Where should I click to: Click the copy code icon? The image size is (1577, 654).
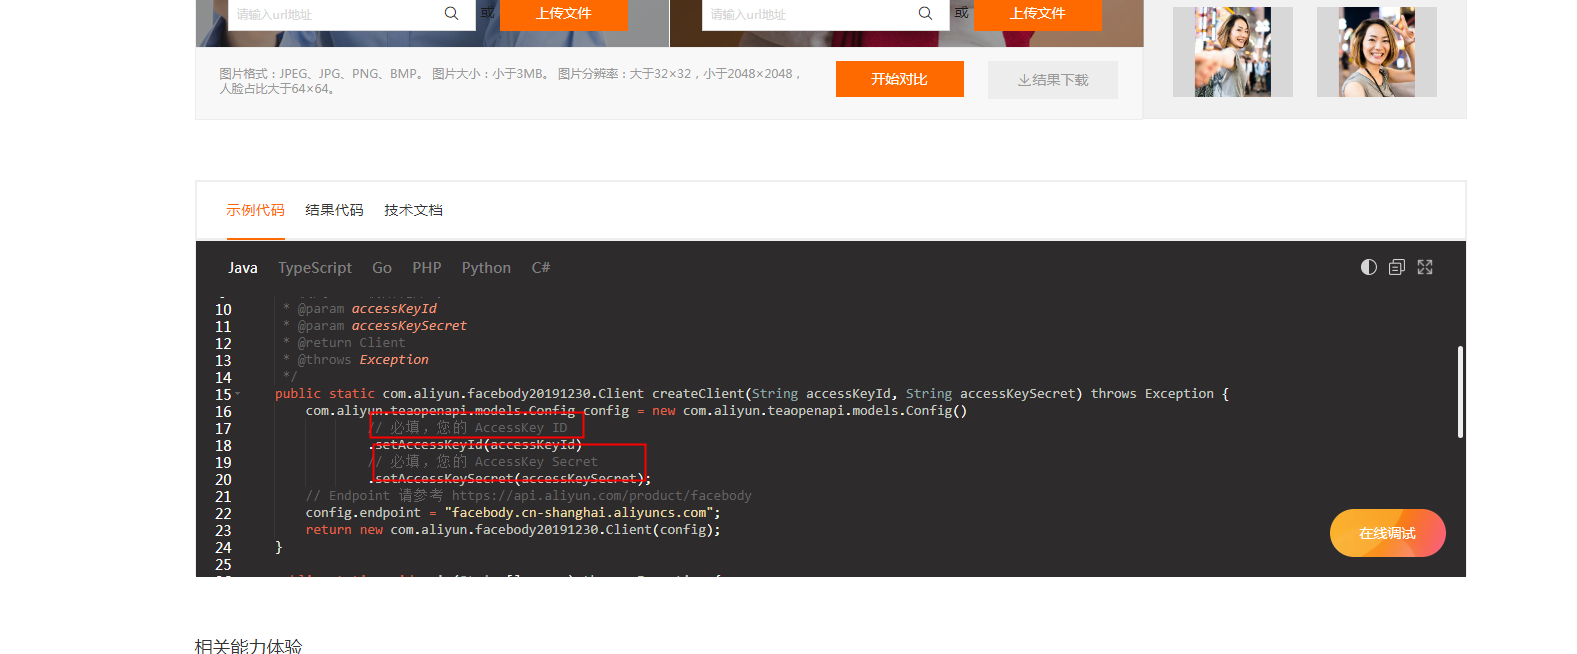coord(1397,267)
